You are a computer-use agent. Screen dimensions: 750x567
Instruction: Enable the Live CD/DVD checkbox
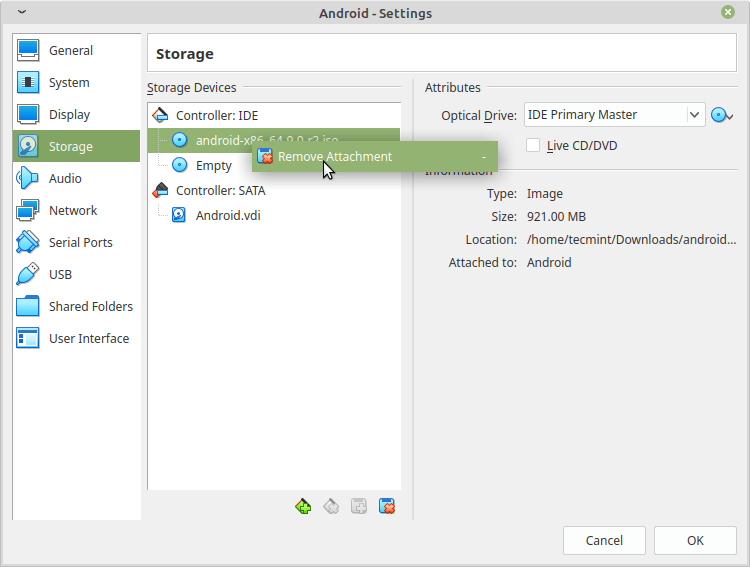click(x=533, y=146)
